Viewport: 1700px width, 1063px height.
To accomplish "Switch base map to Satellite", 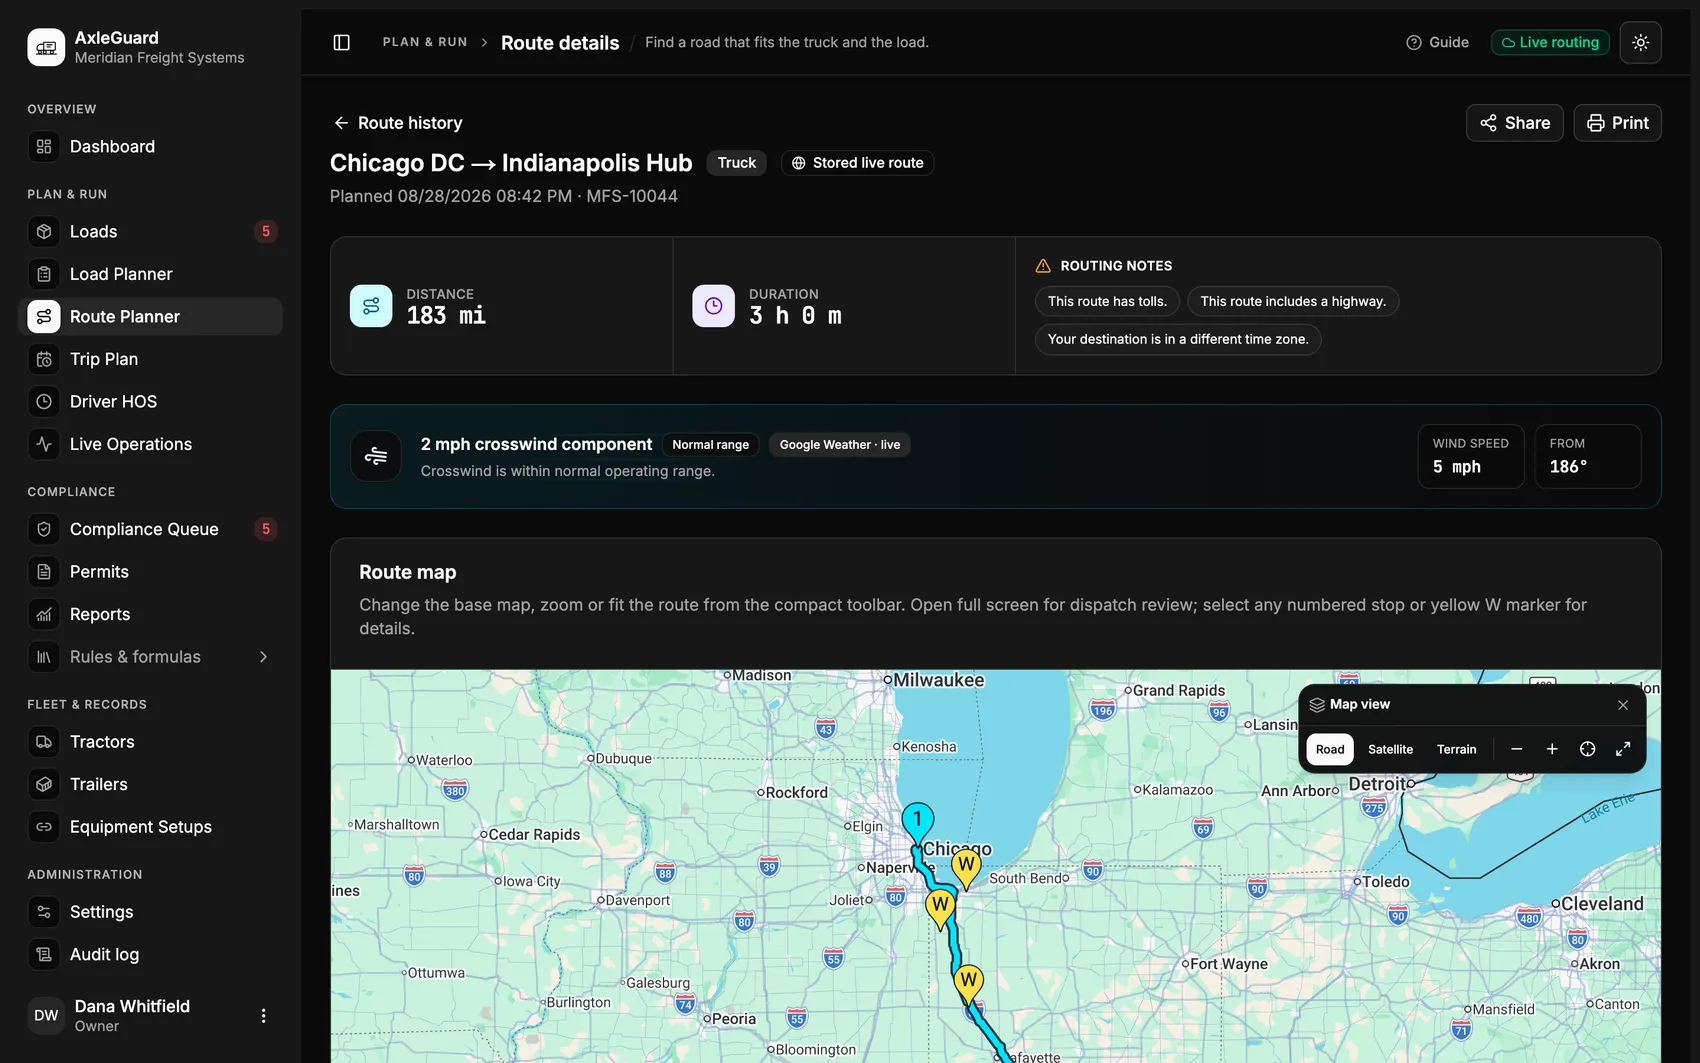I will pyautogui.click(x=1390, y=749).
